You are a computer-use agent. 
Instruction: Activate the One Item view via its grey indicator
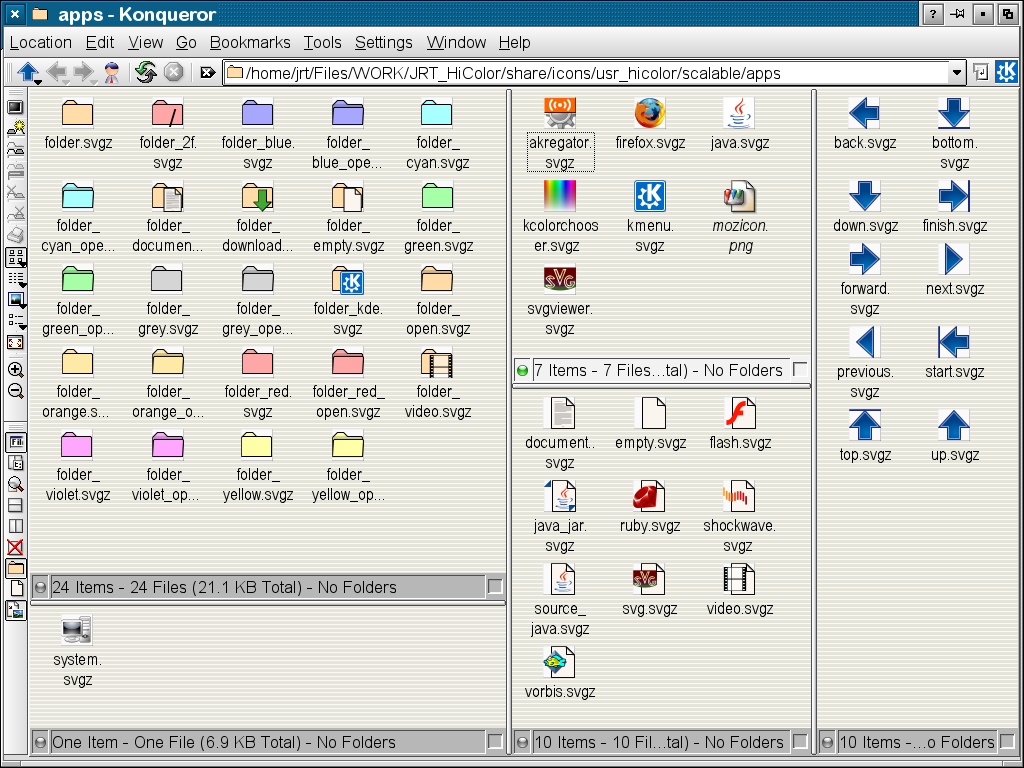40,743
